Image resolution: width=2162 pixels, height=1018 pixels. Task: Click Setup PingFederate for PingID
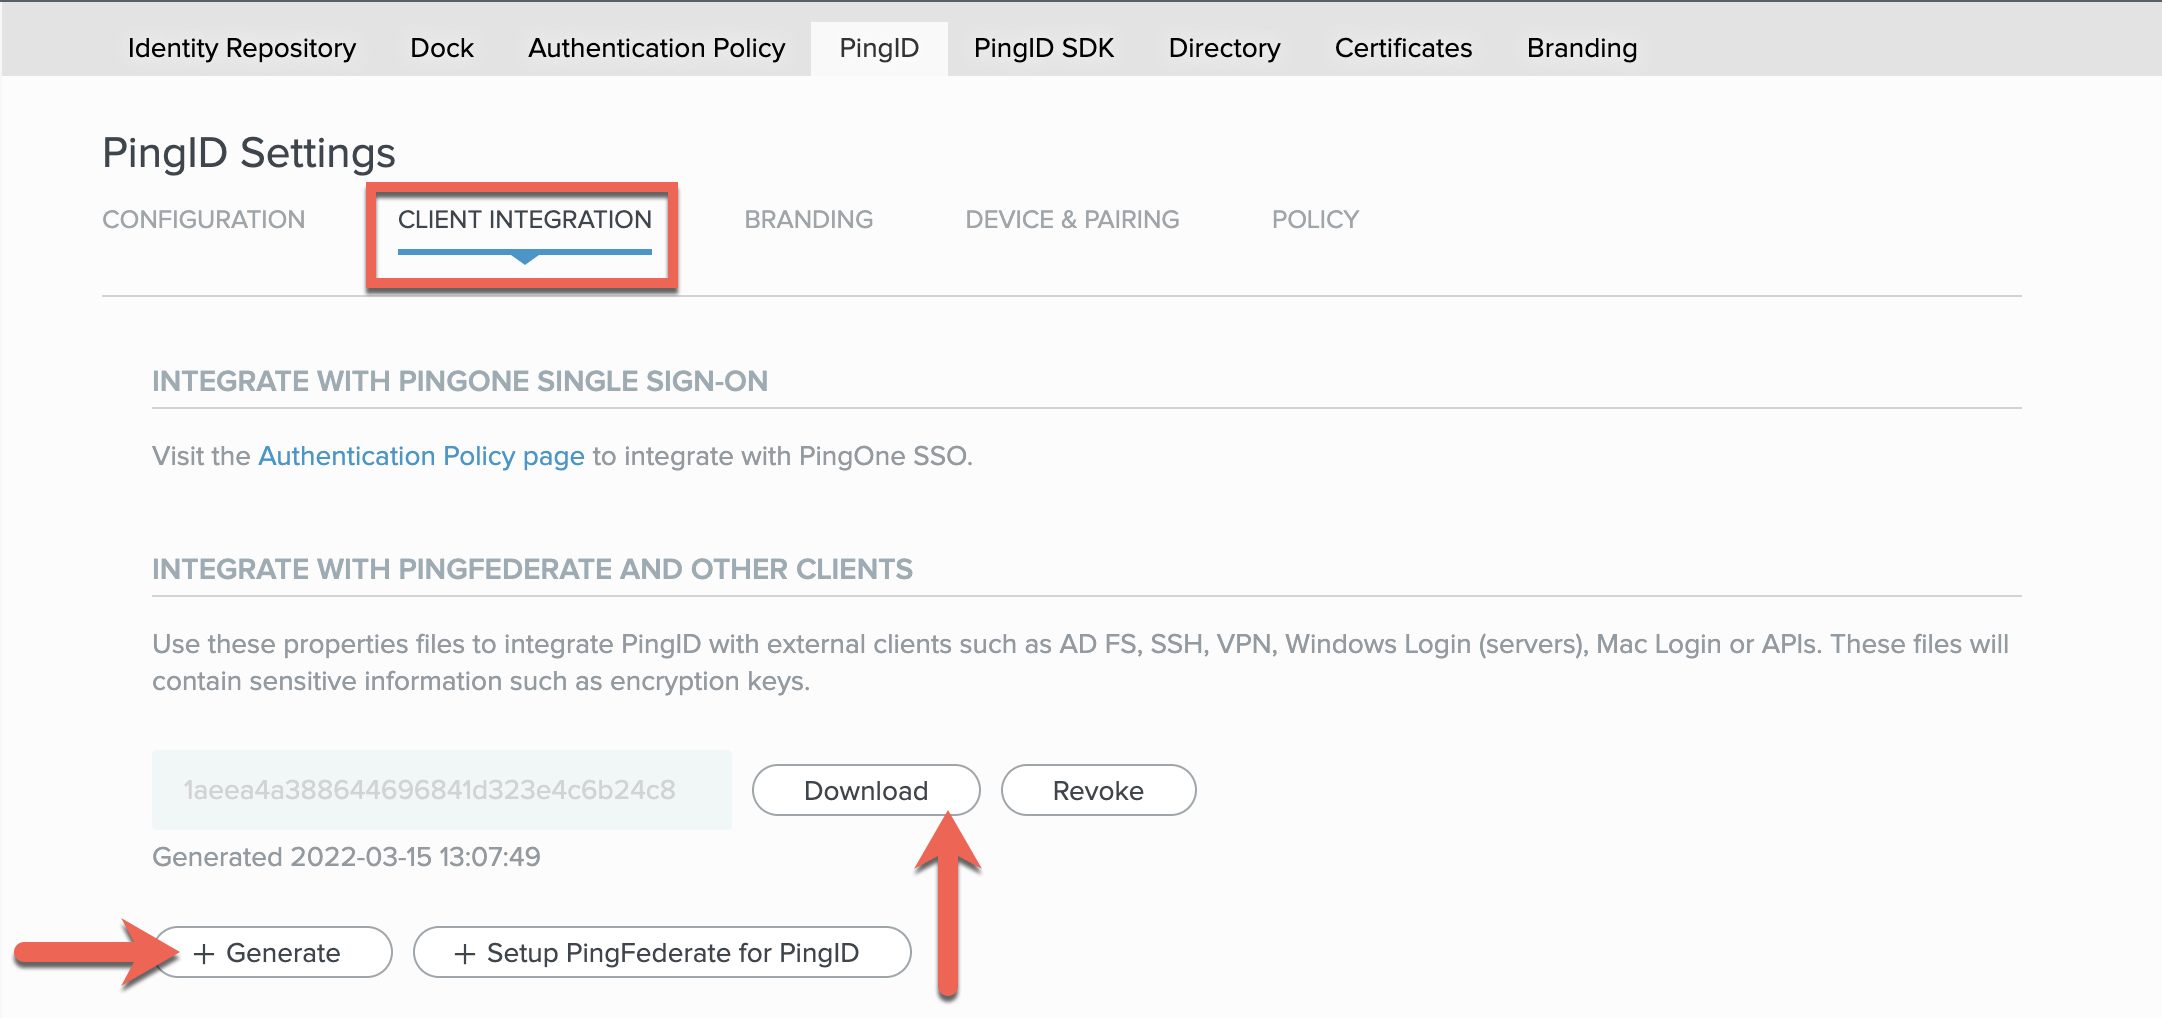(661, 952)
